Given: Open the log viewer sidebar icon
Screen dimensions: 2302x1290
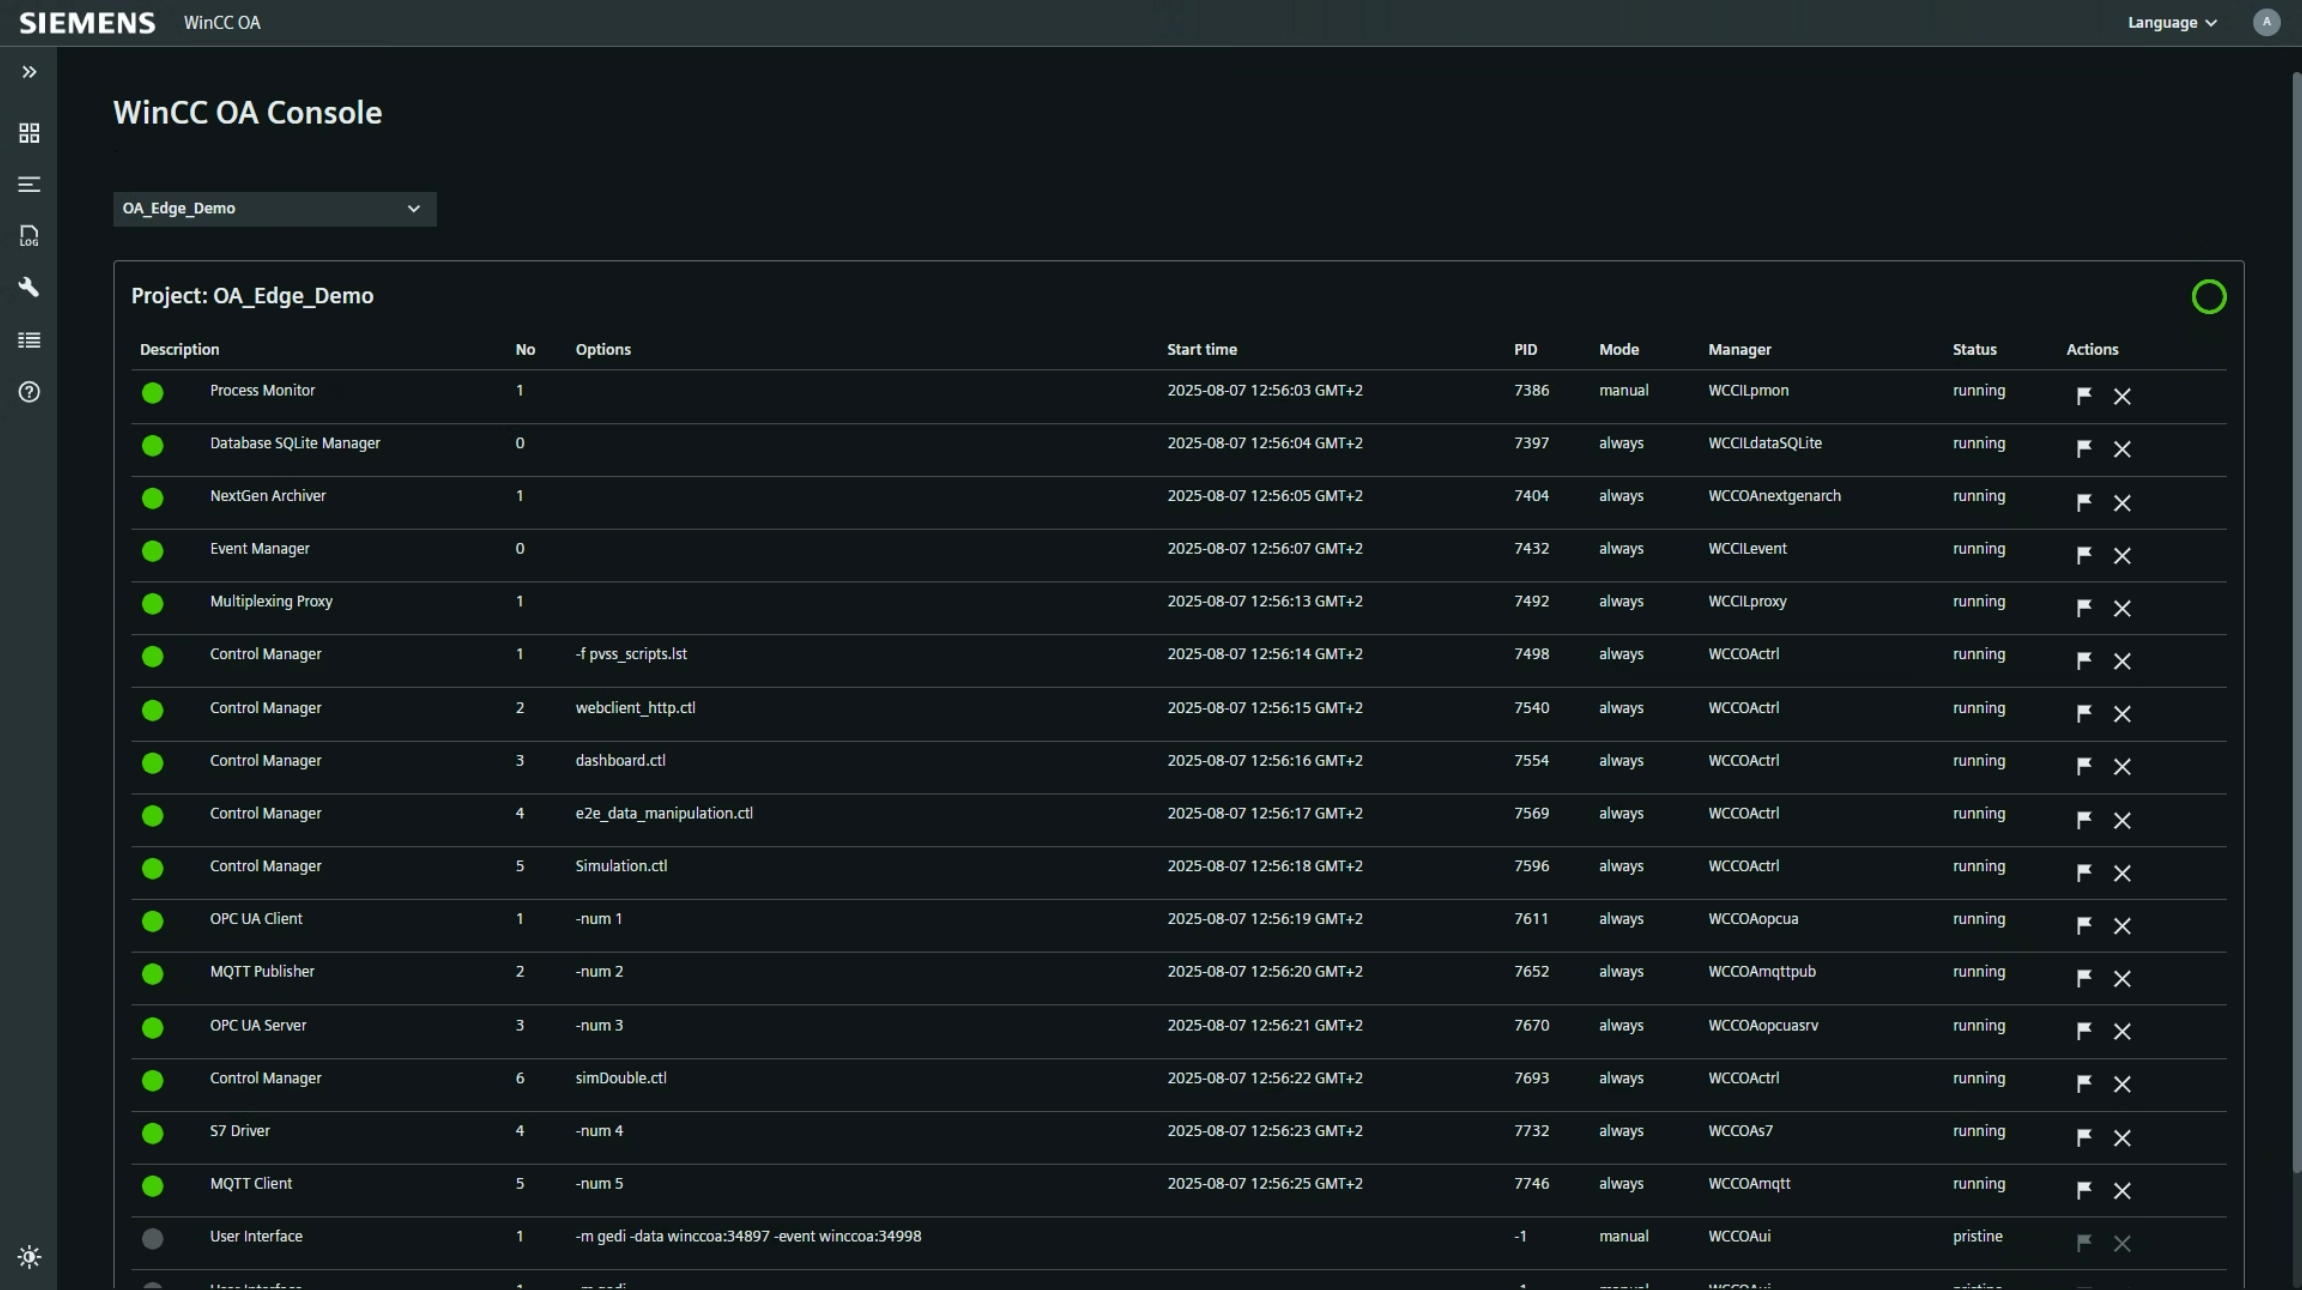Looking at the screenshot, I should click(29, 236).
